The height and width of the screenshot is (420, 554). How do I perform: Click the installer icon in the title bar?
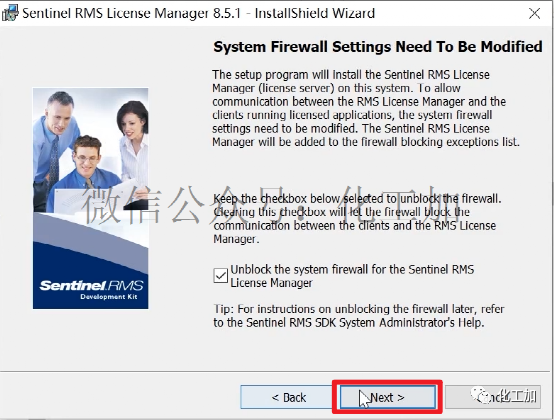coord(10,13)
